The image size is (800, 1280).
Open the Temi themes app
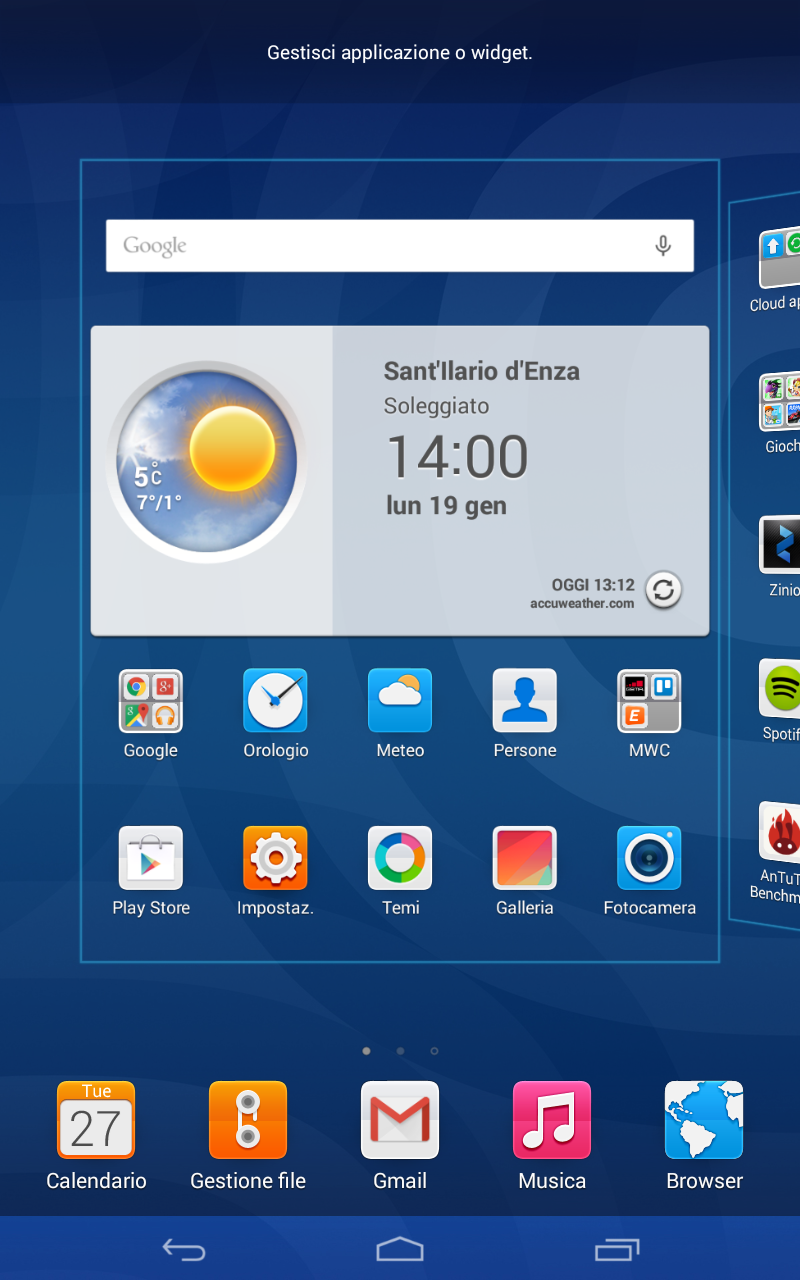400,858
